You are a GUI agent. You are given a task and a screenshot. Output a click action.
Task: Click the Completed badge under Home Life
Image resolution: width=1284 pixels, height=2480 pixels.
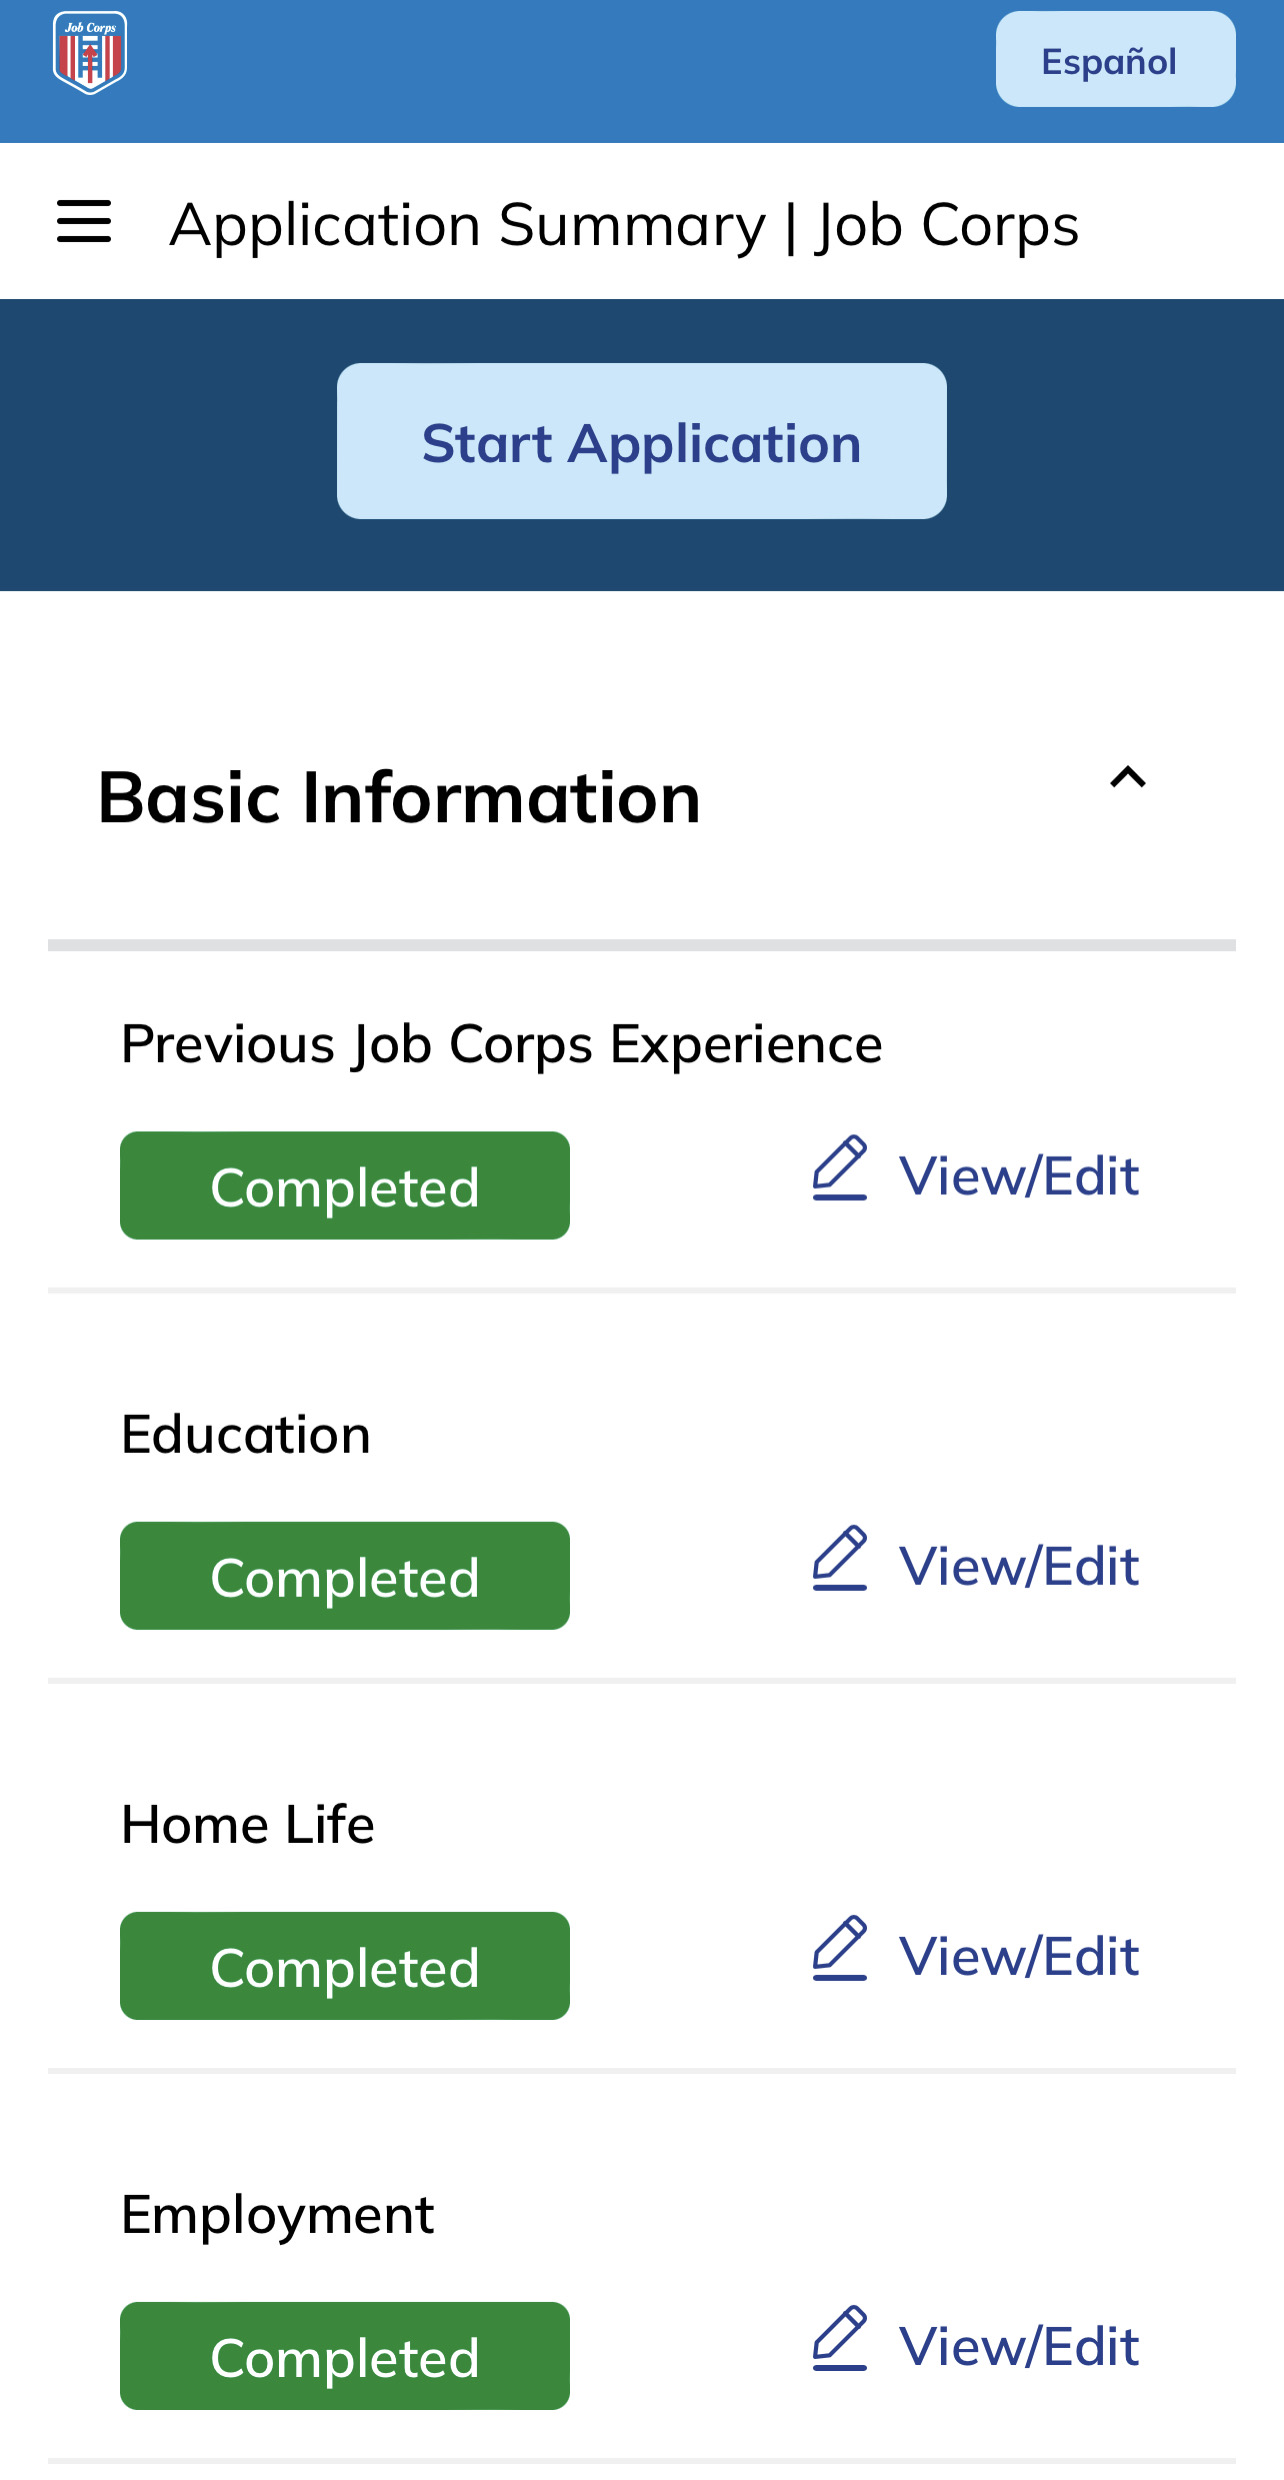click(345, 1966)
